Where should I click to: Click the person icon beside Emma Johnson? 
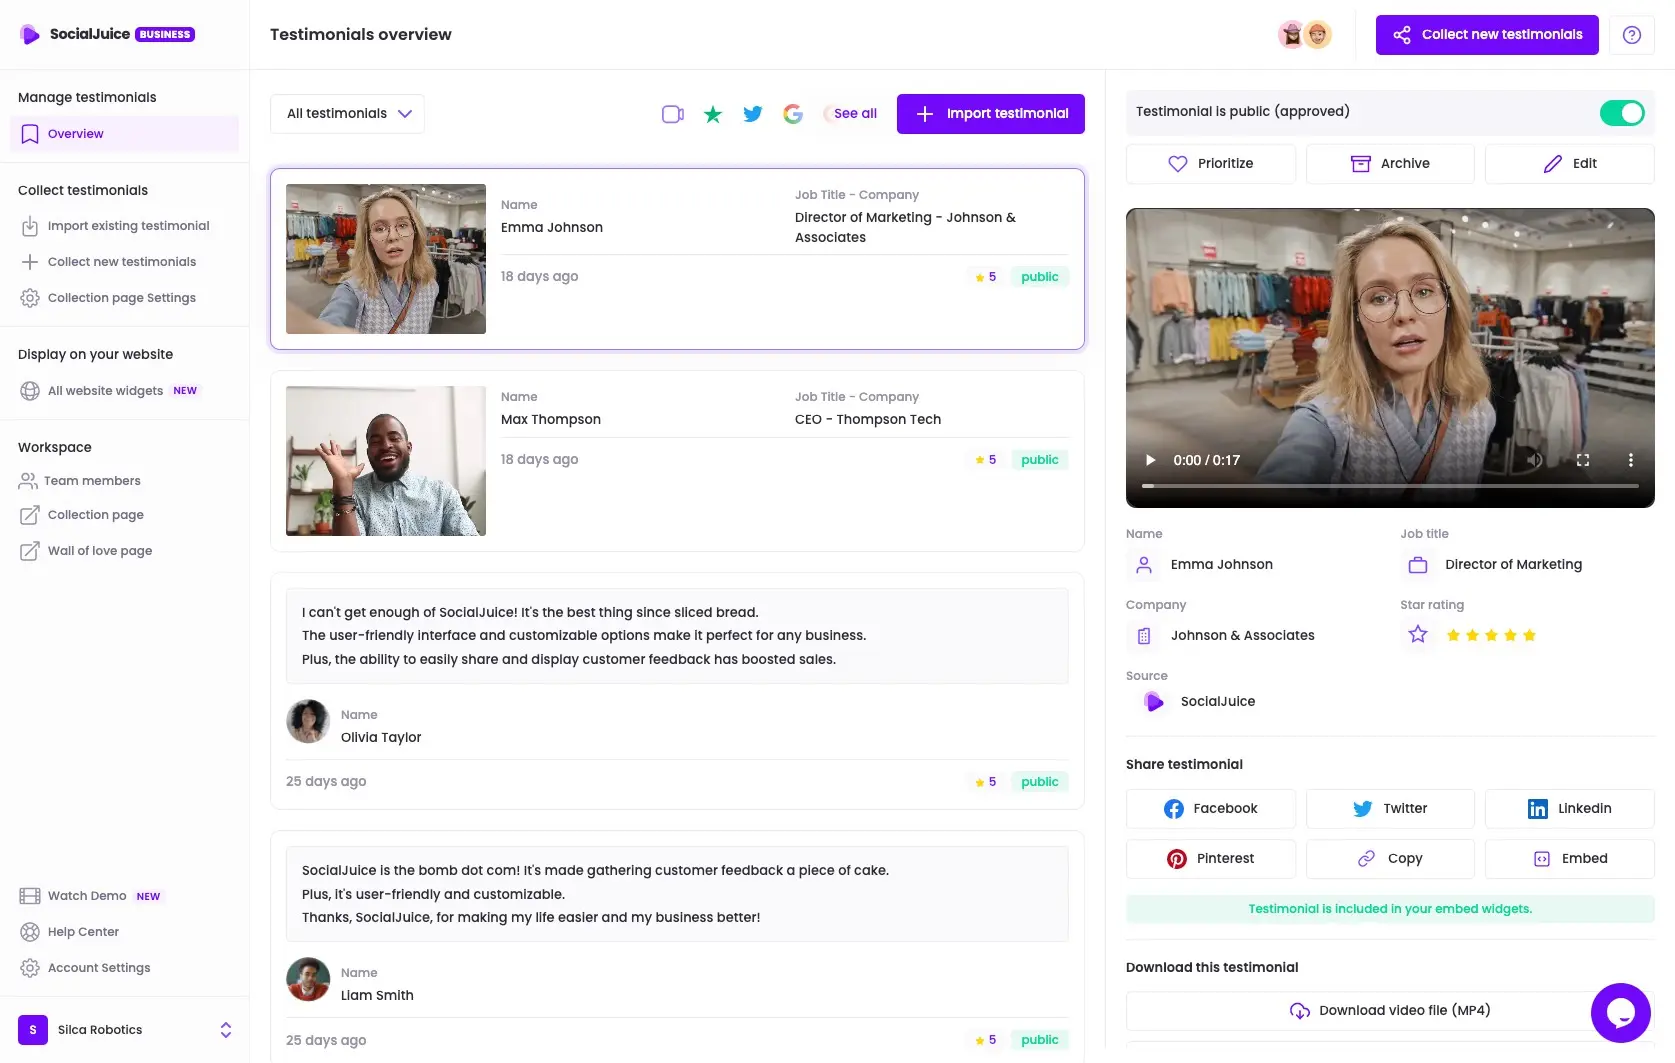1144,565
